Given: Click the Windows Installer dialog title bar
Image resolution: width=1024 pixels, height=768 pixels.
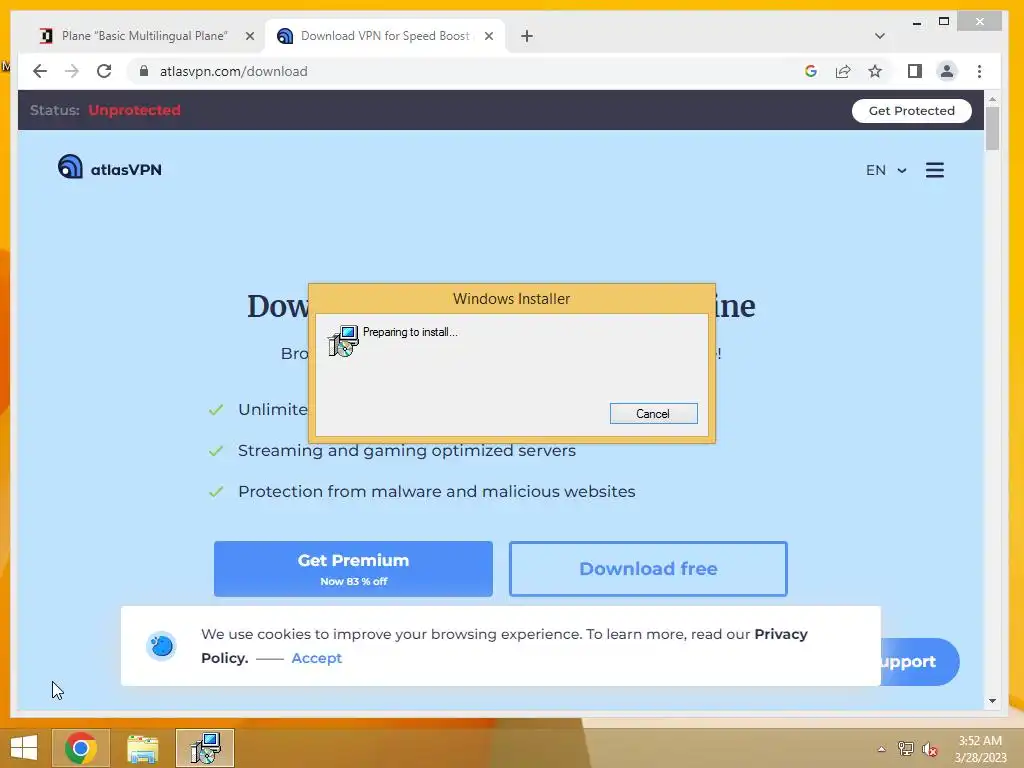Looking at the screenshot, I should pos(511,298).
